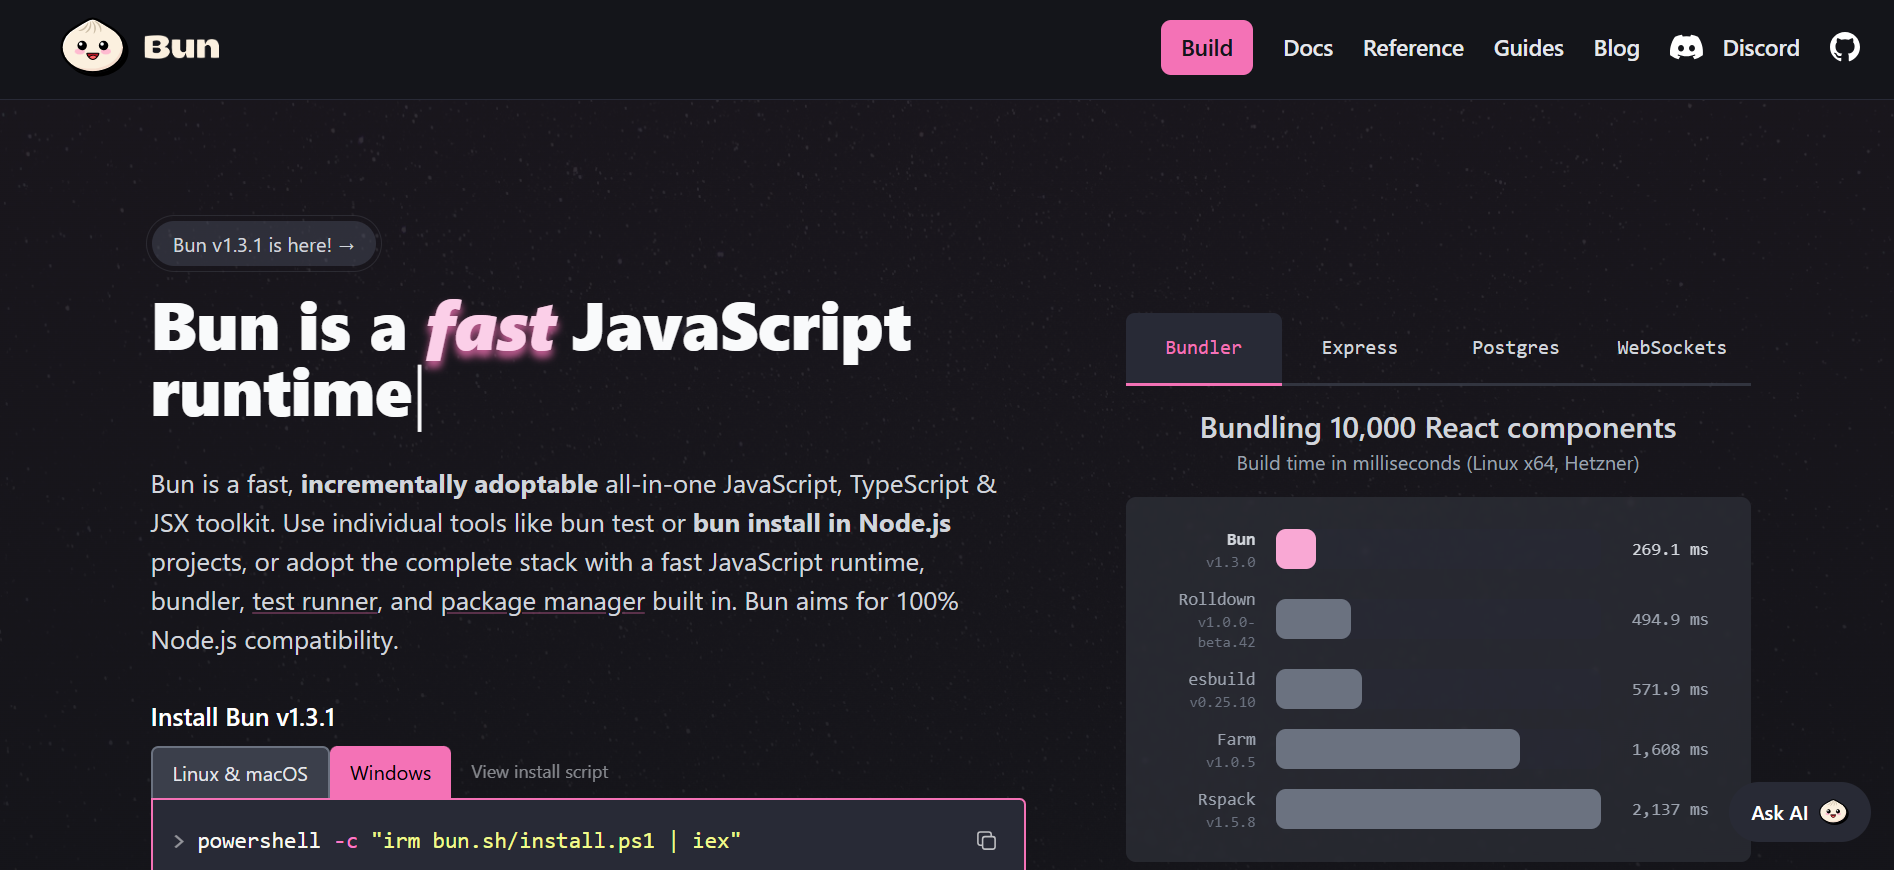Click the '571.9 ms' value

pos(1670,690)
